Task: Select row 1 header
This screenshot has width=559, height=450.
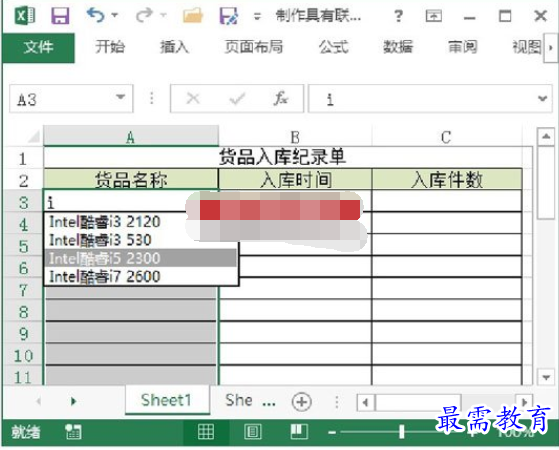Action: coord(23,159)
